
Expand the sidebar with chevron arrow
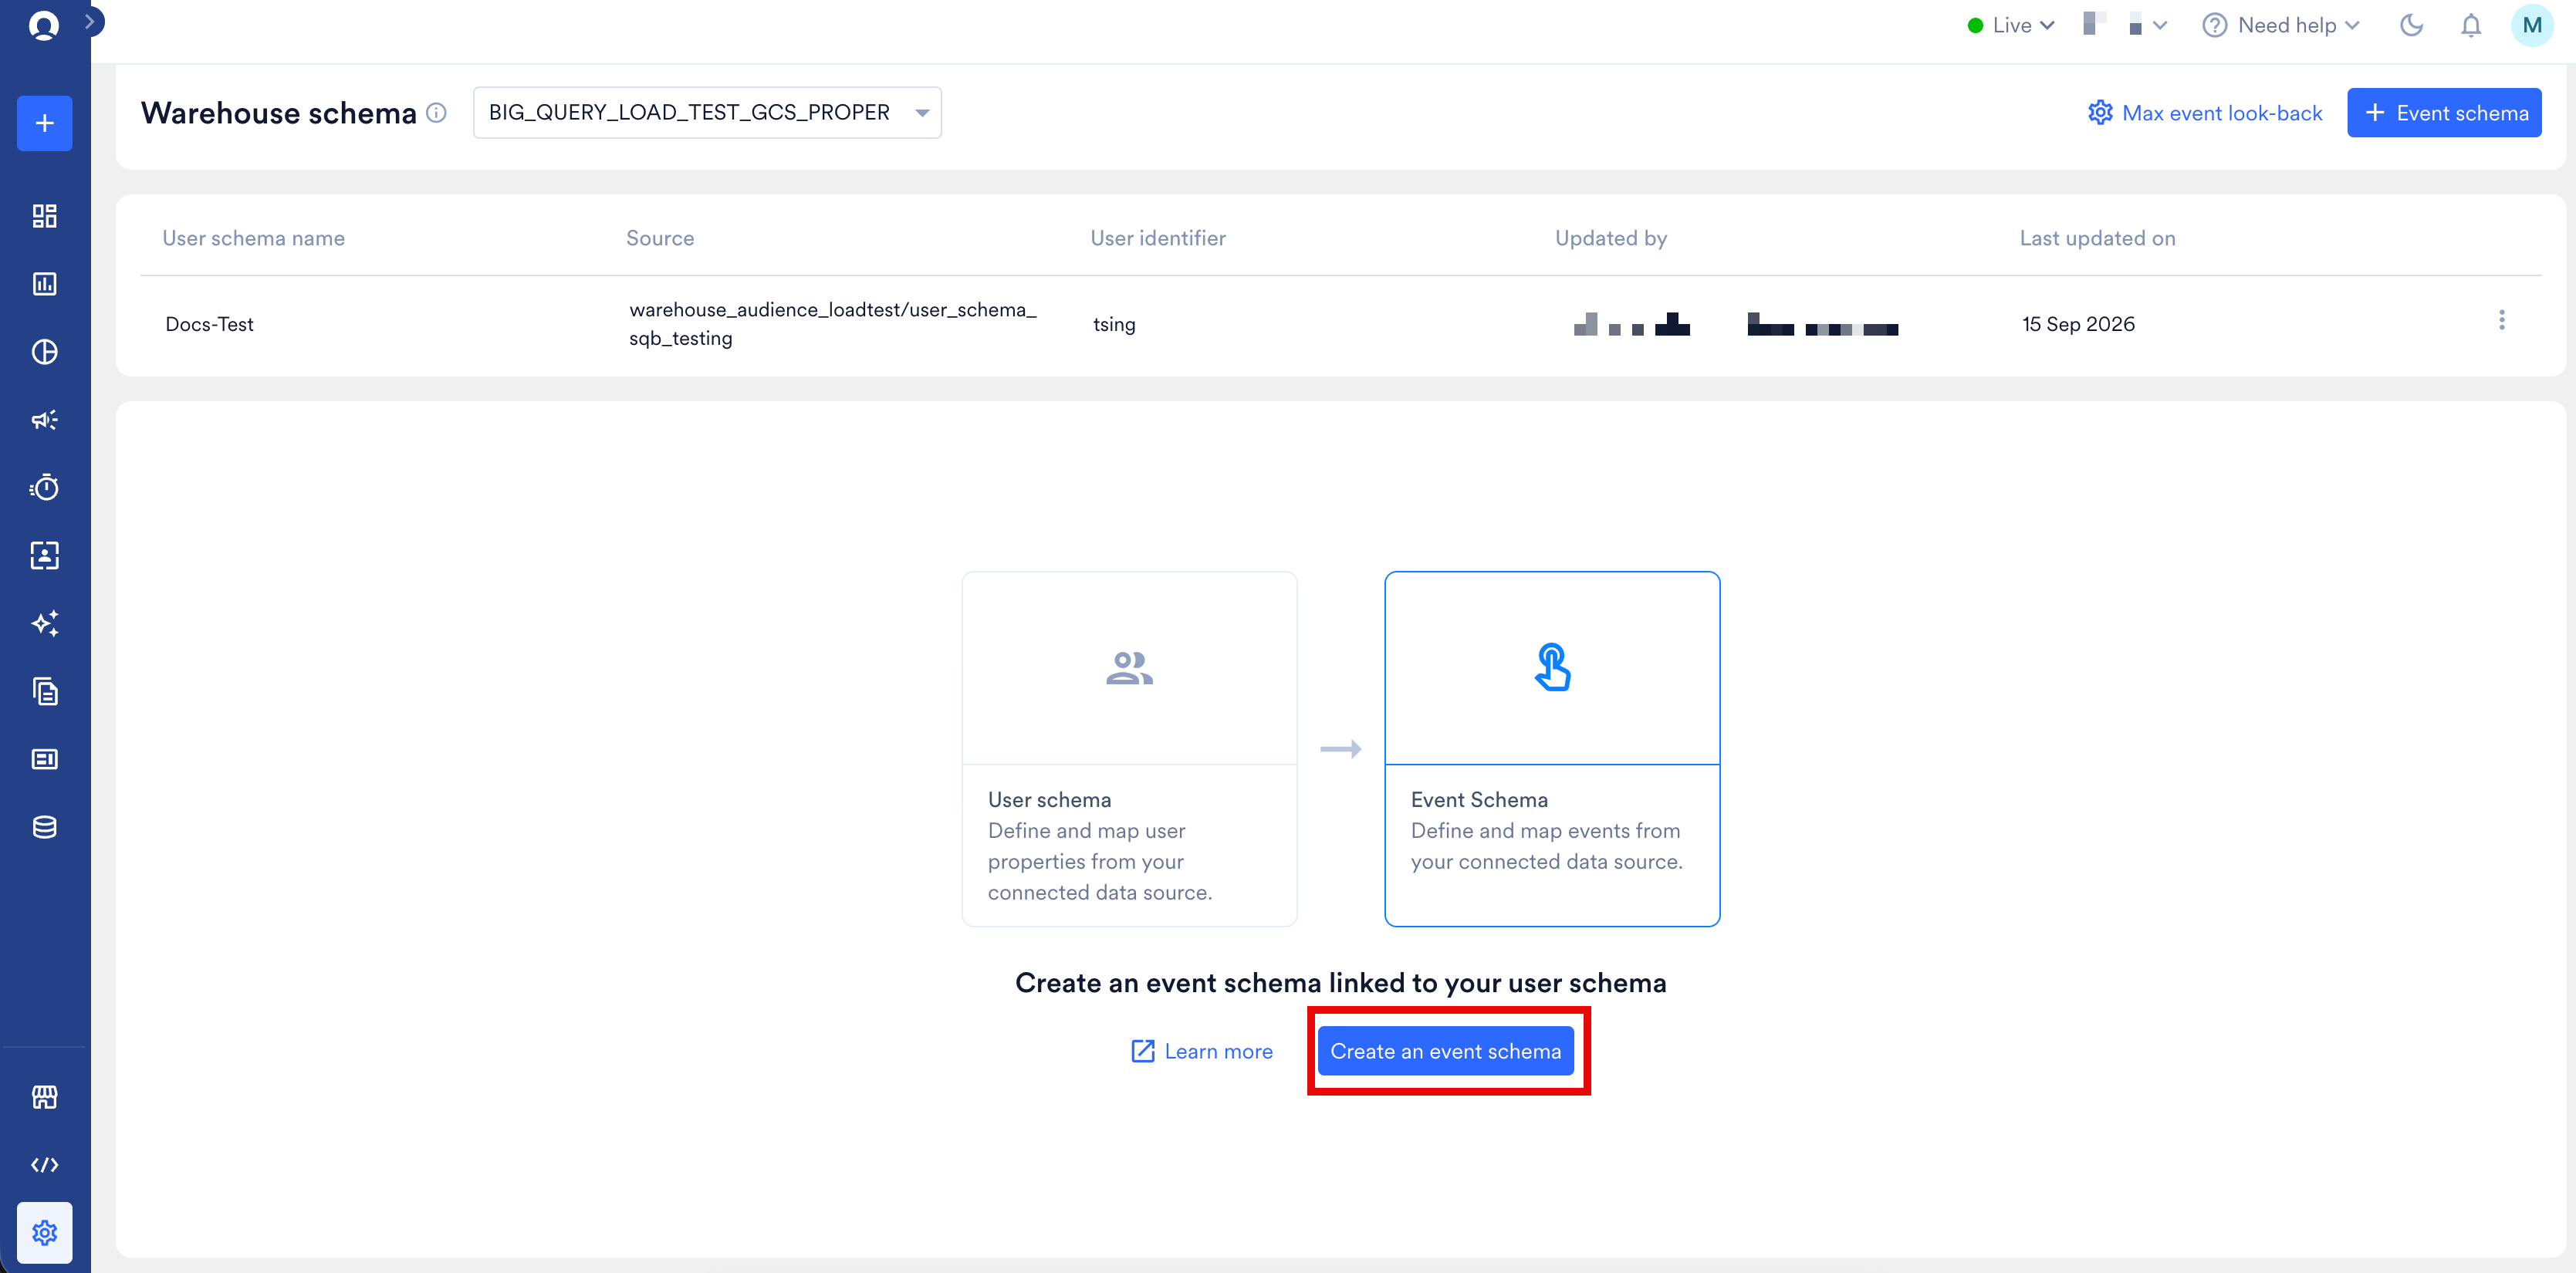[x=90, y=21]
